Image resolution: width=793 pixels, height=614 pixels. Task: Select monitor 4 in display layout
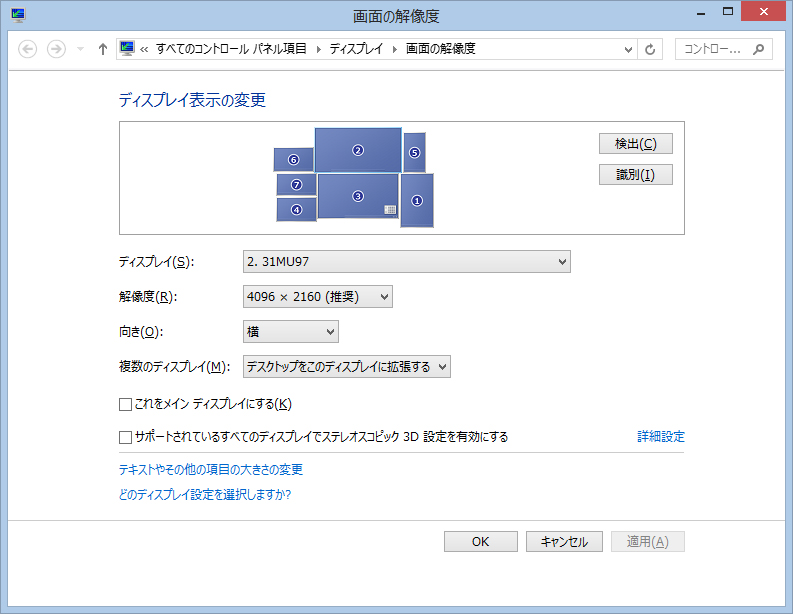296,209
